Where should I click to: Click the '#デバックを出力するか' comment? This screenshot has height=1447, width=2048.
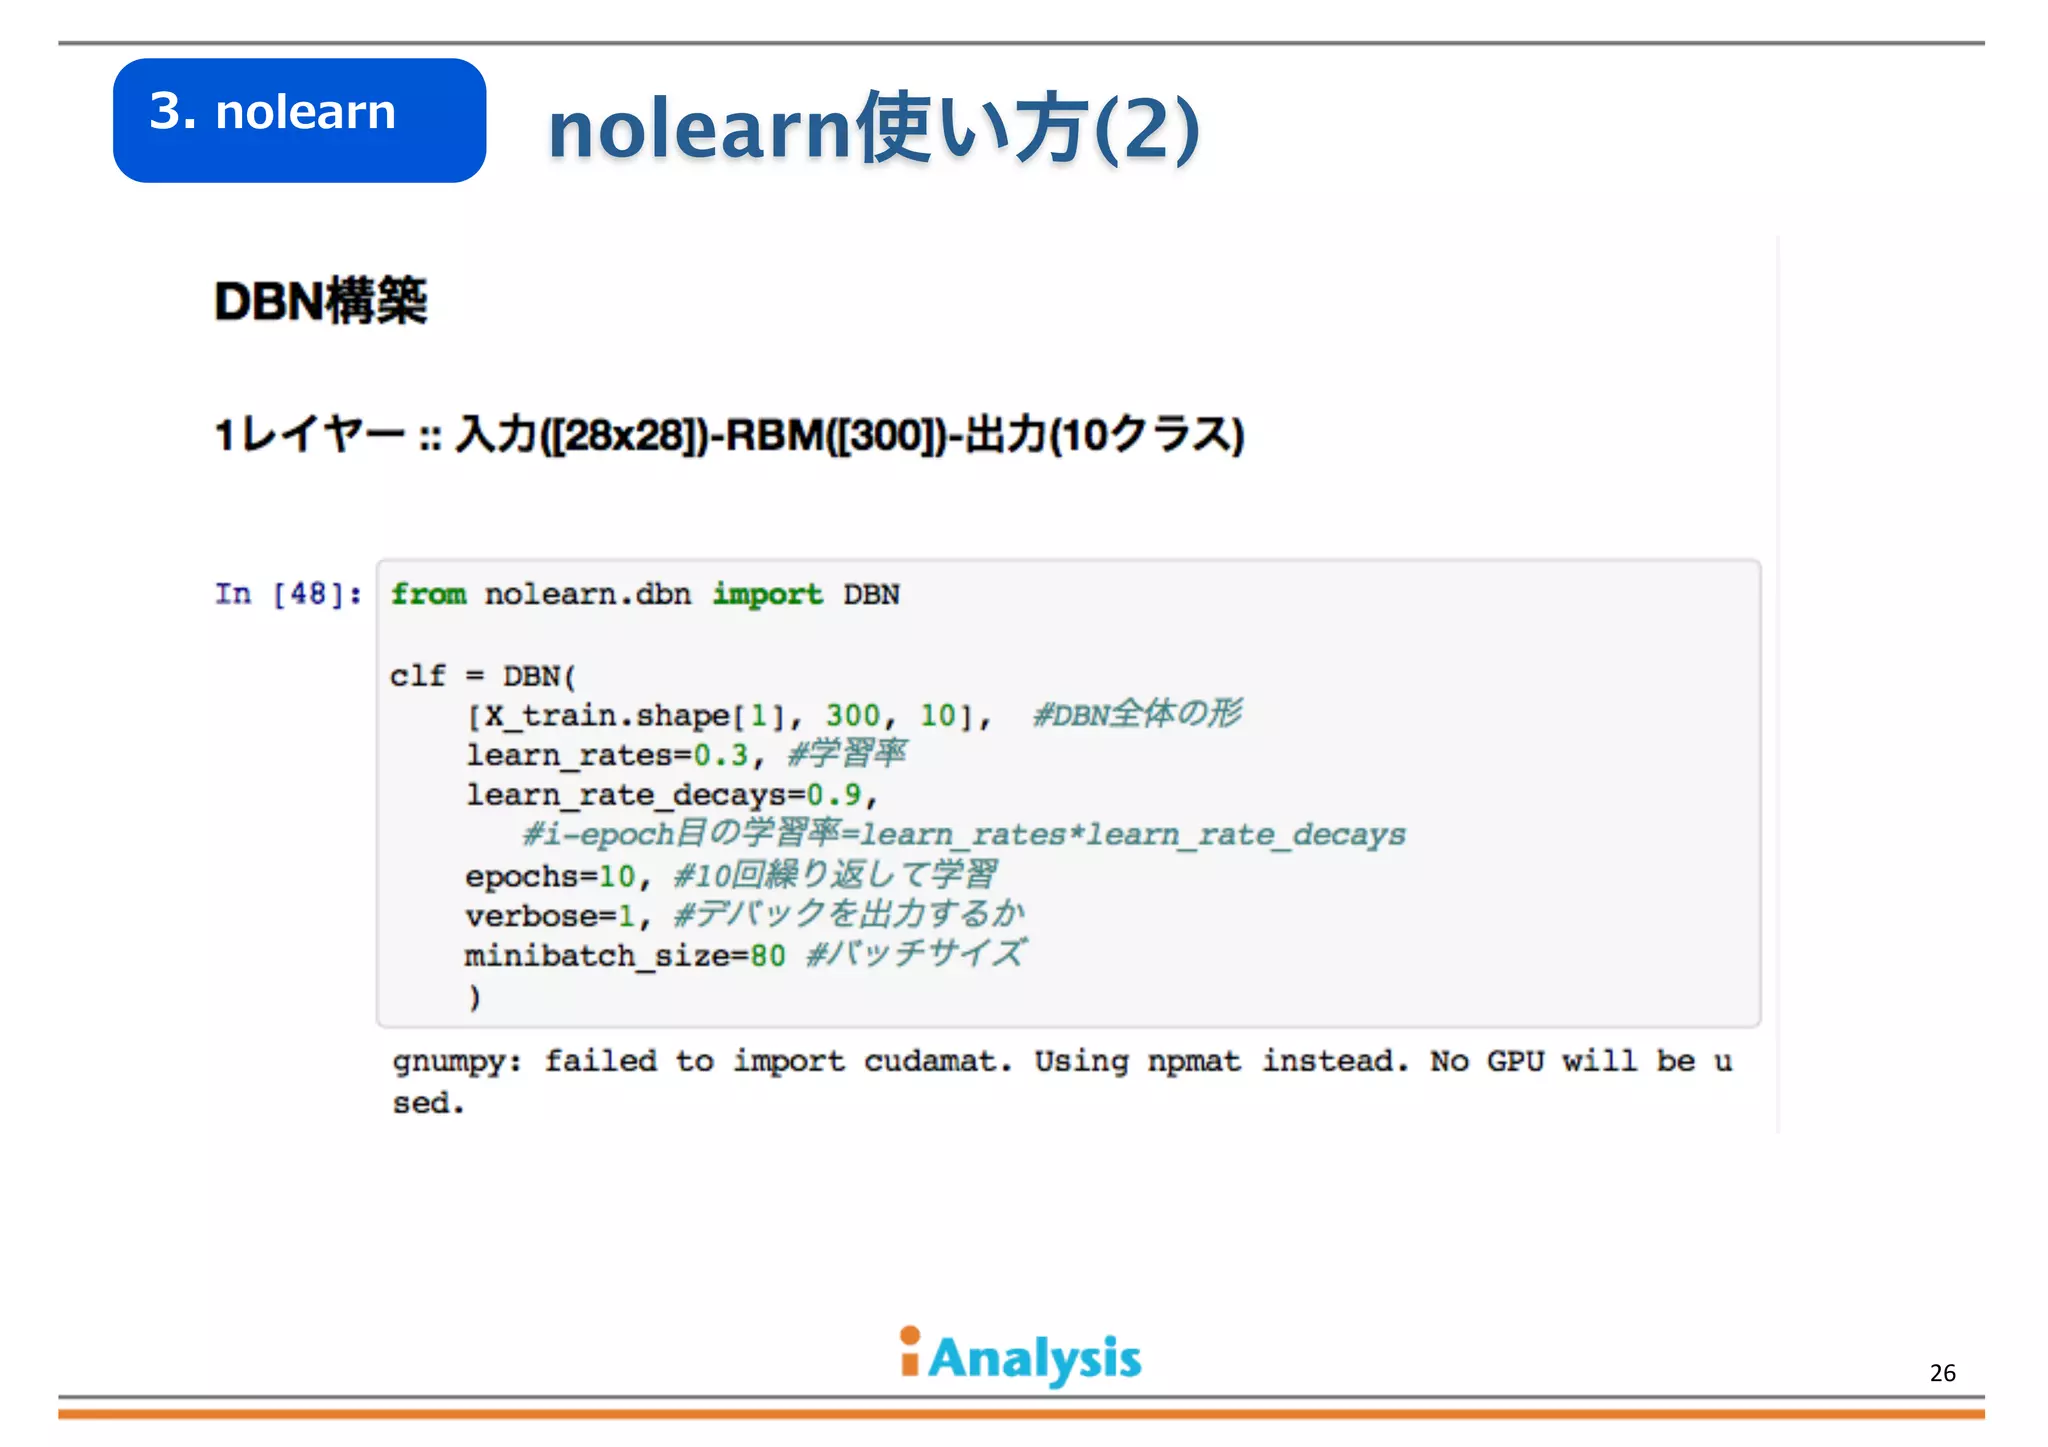pyautogui.click(x=850, y=914)
